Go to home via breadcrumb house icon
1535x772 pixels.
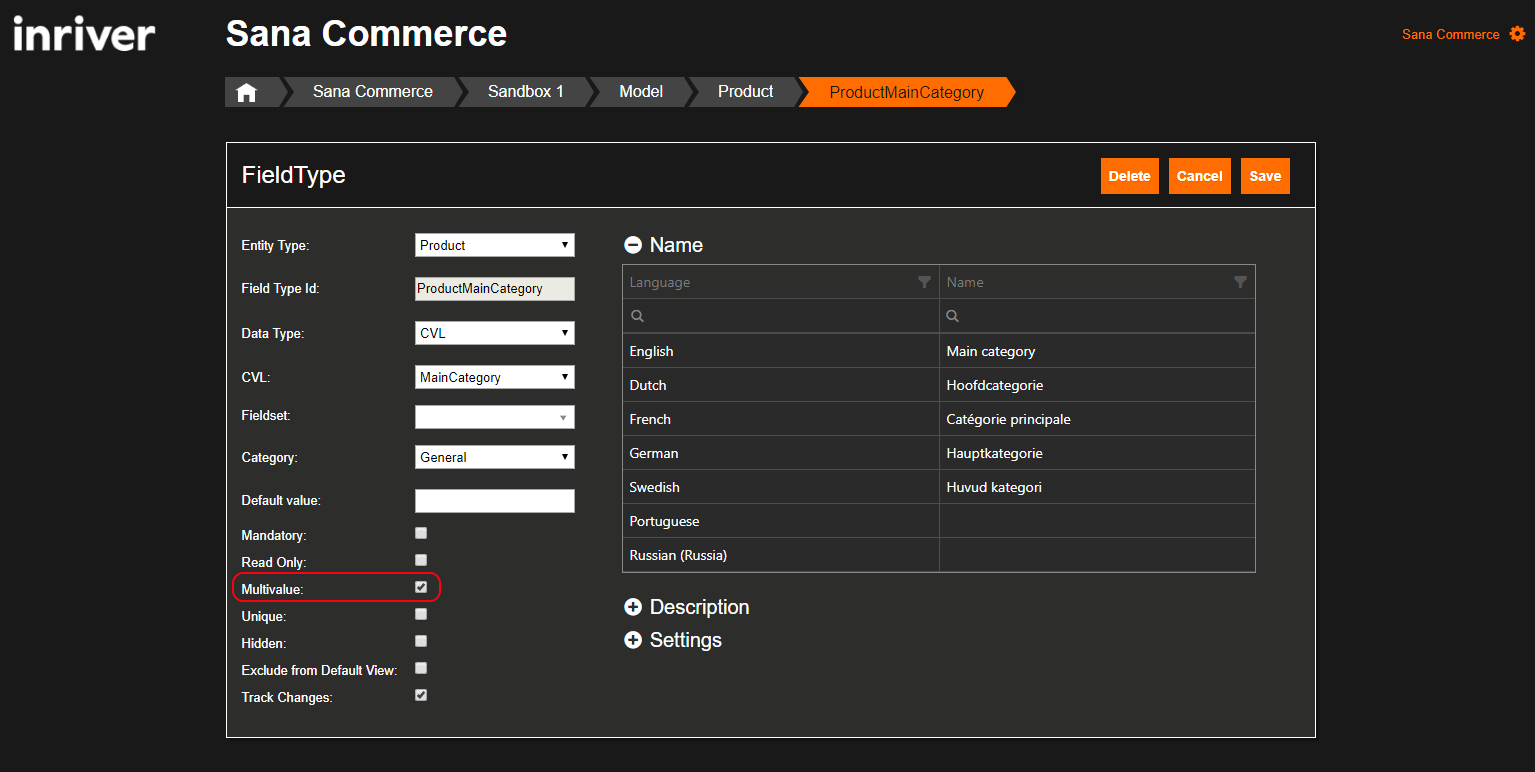[x=247, y=92]
